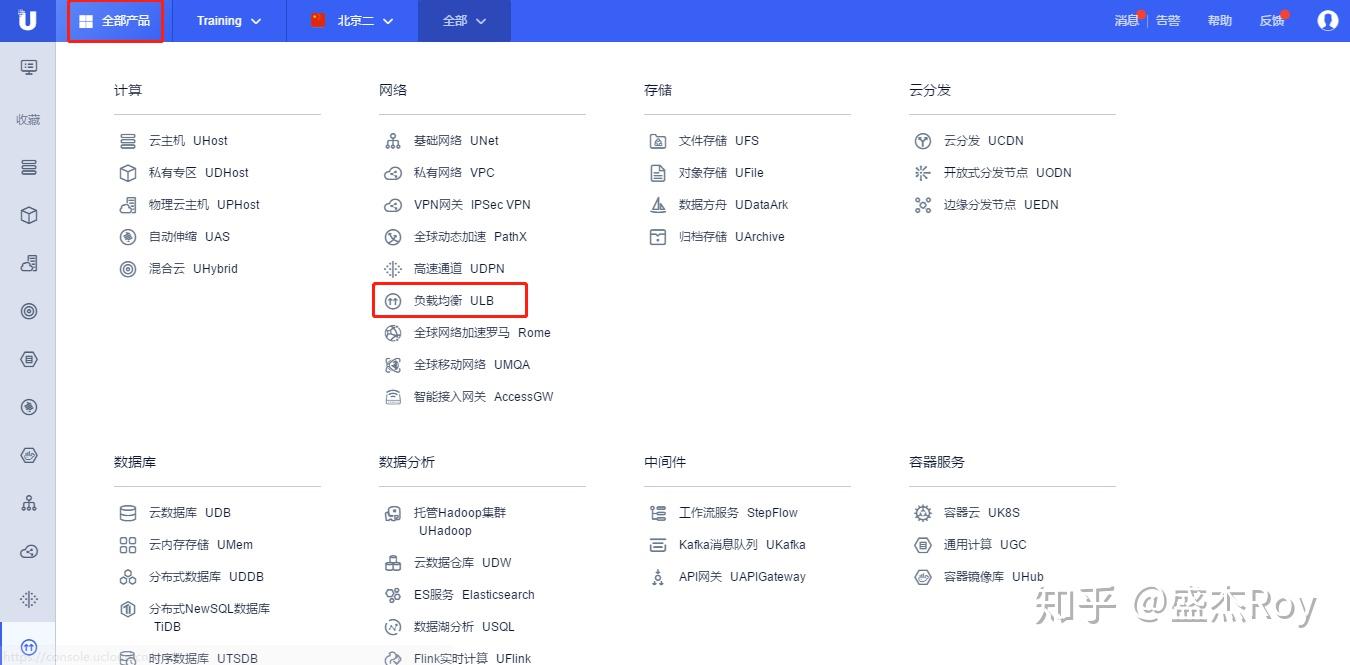This screenshot has height=665, width=1350.
Task: Select the 云数据库 UDB icon
Action: (128, 512)
